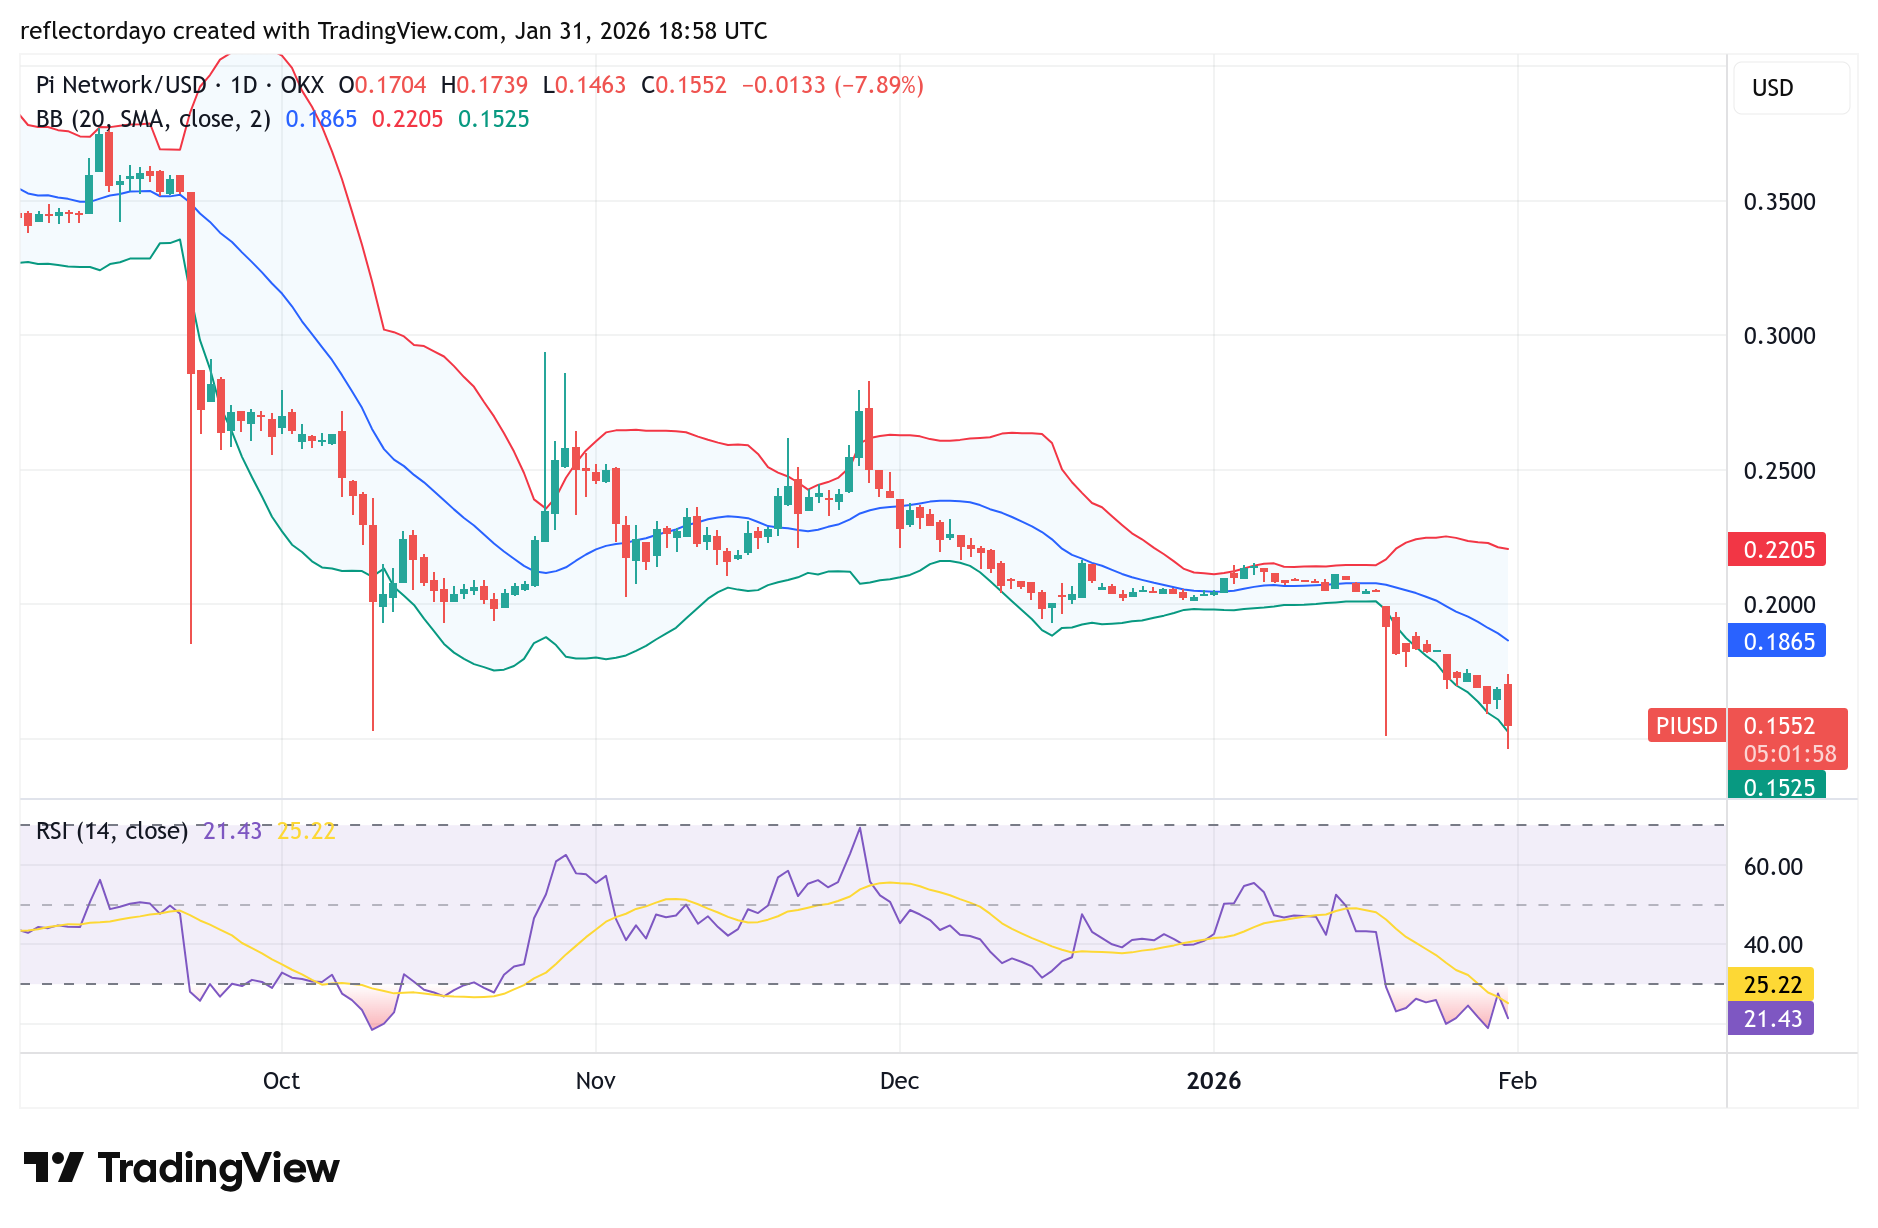
Task: Click the BB (20, SMA, close, 2) legend
Action: pyautogui.click(x=153, y=119)
